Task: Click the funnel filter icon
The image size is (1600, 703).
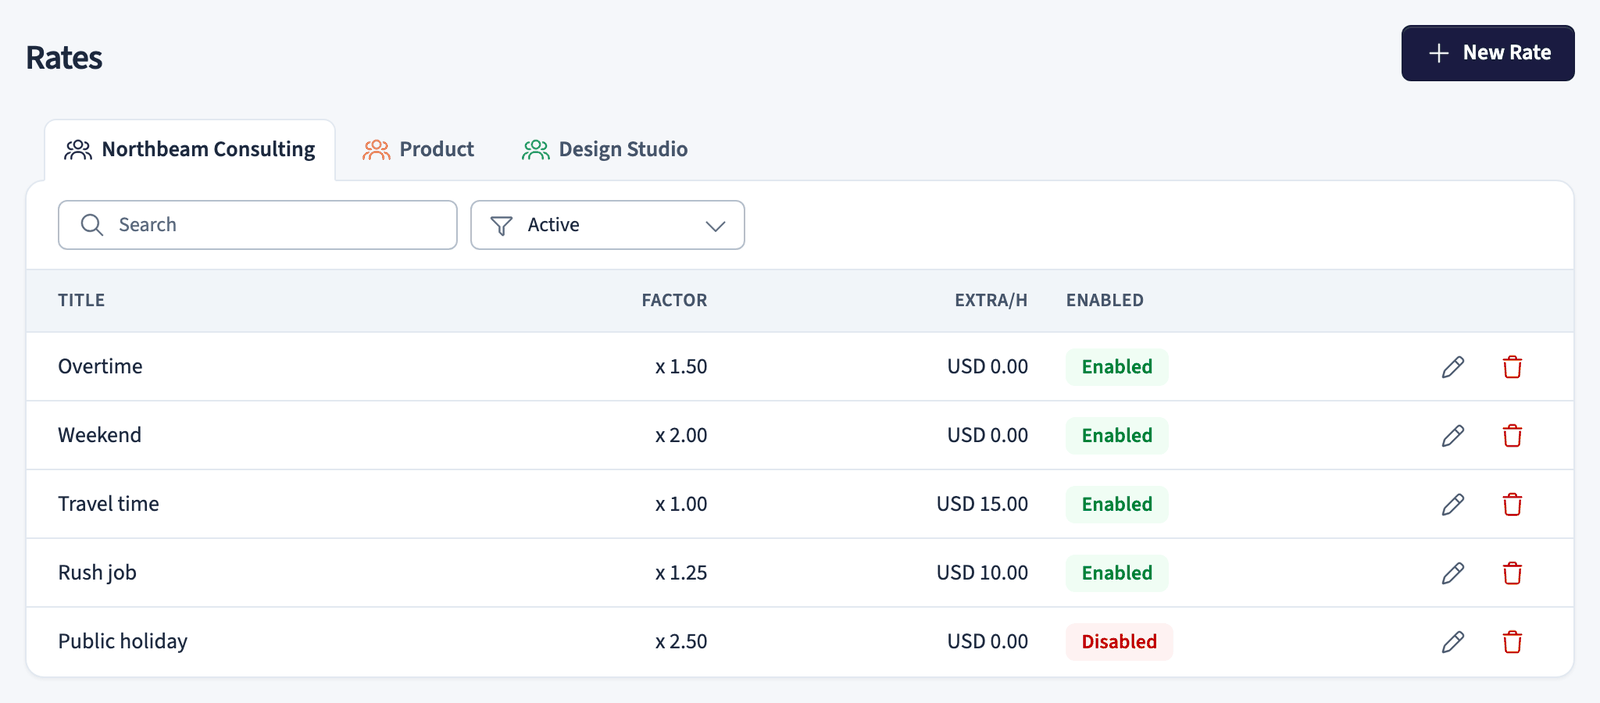Action: (x=502, y=226)
